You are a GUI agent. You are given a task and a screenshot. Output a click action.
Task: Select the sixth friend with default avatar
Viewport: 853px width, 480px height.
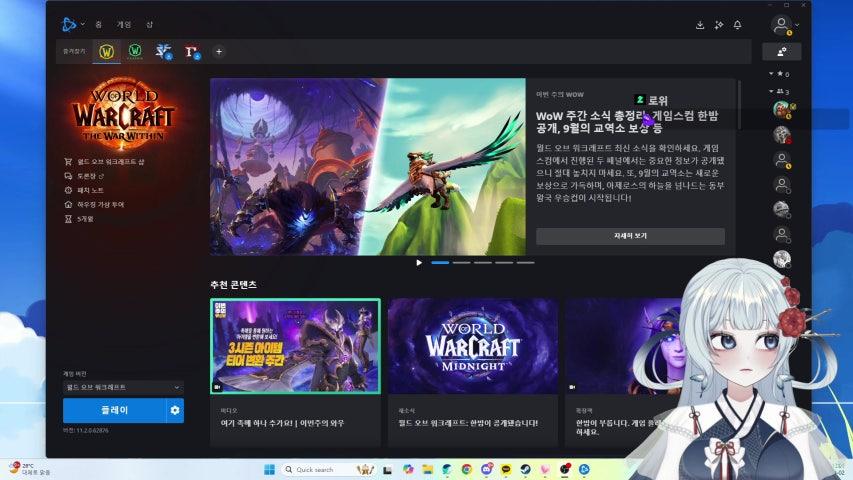782,235
